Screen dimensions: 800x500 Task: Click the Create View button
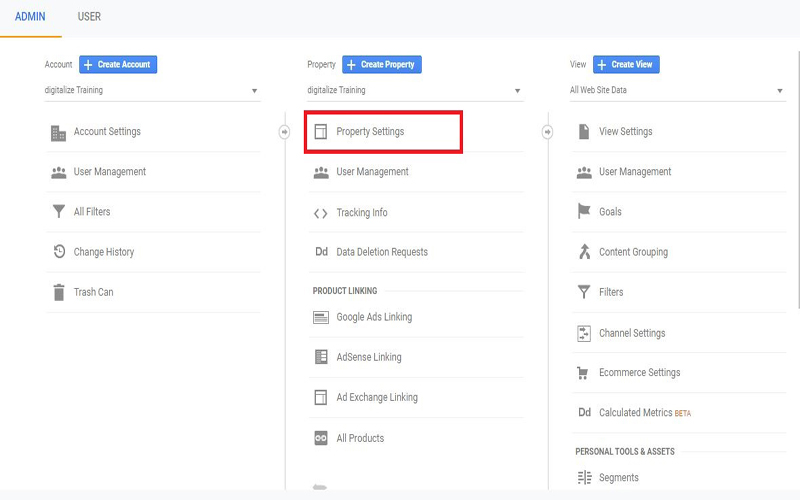coord(626,64)
